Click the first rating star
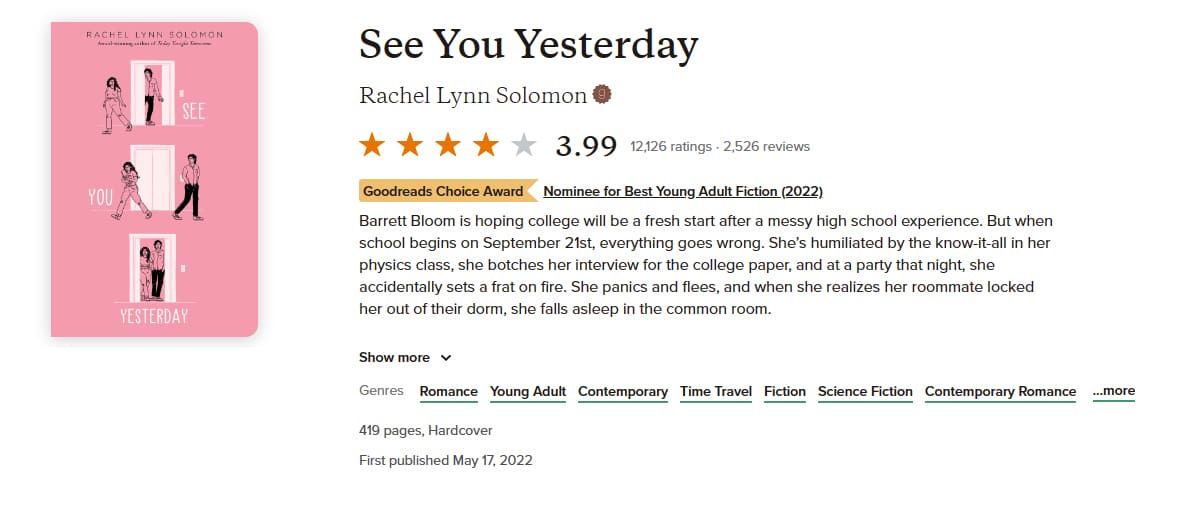Image resolution: width=1180 pixels, height=531 pixels. point(373,146)
